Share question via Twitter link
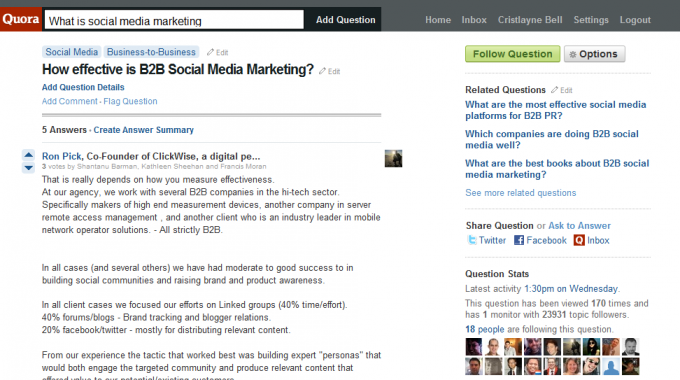This screenshot has height=380, width=680. coord(492,240)
